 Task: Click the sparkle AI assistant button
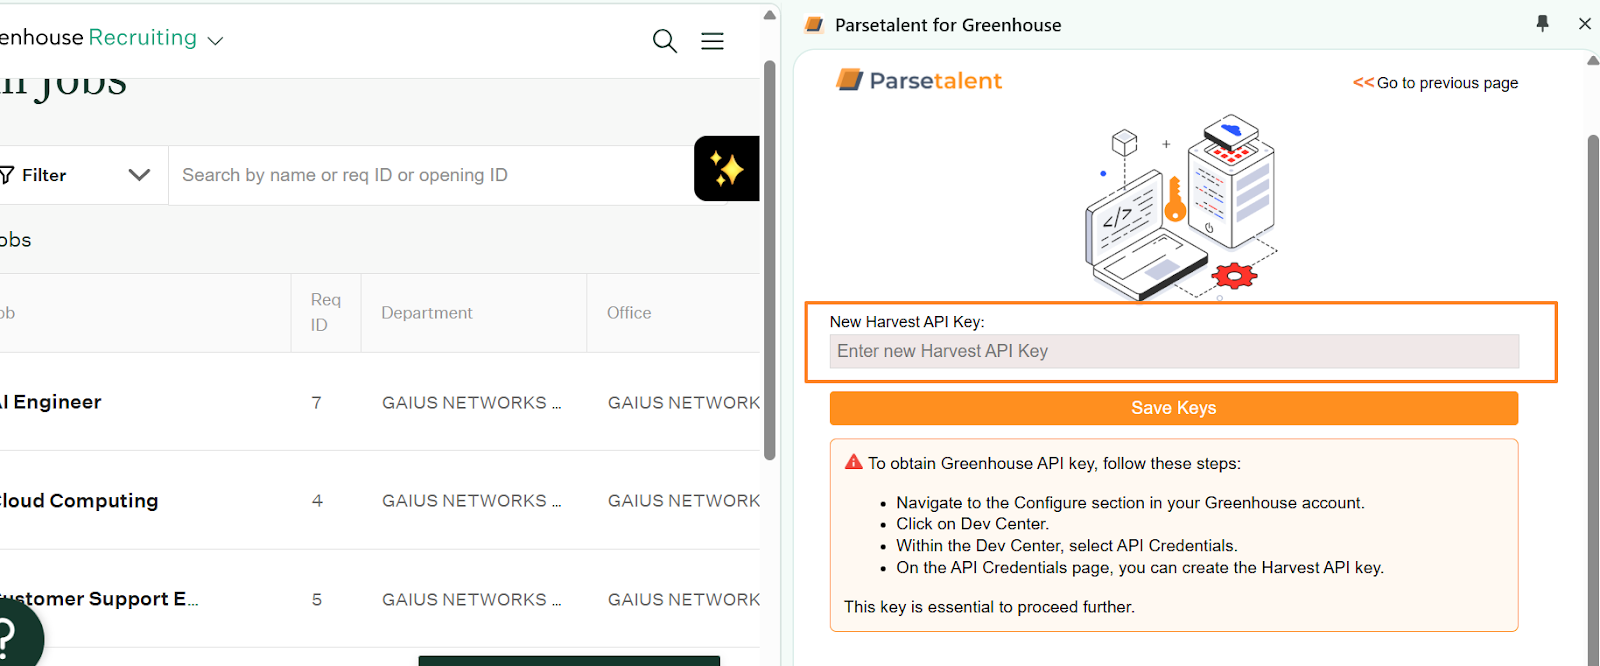point(727,169)
